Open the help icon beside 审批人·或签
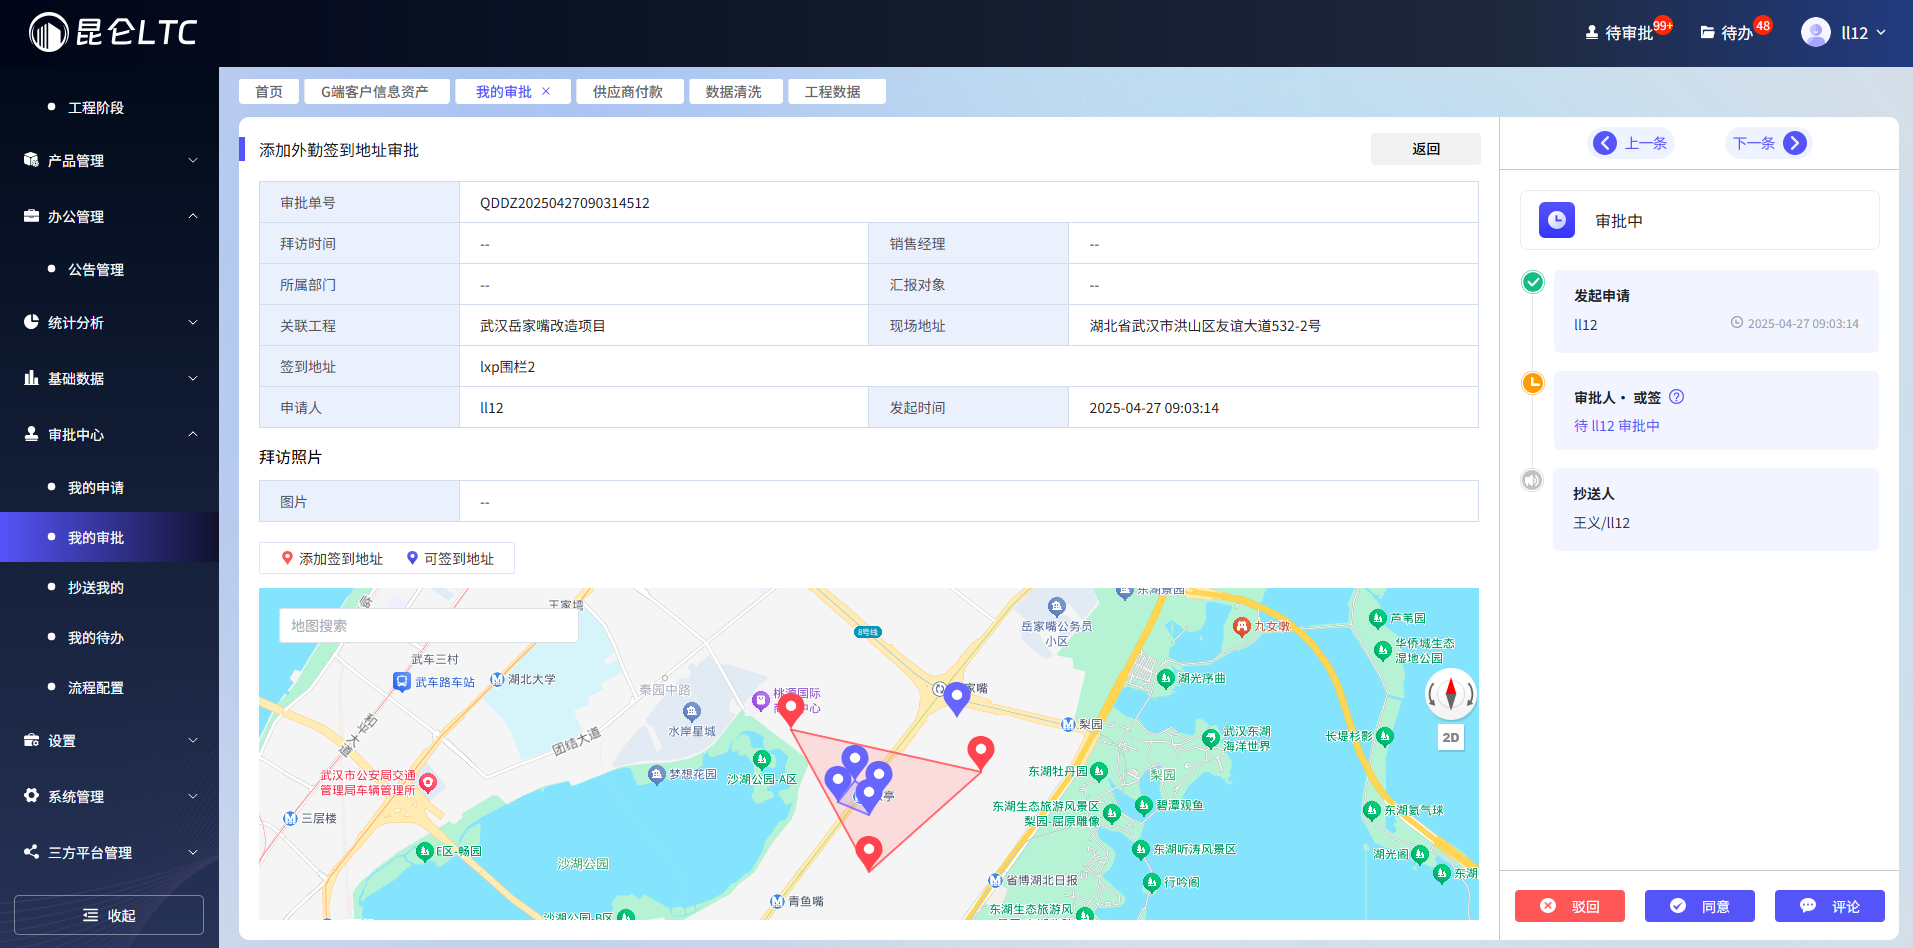This screenshot has height=948, width=1913. tap(1676, 396)
